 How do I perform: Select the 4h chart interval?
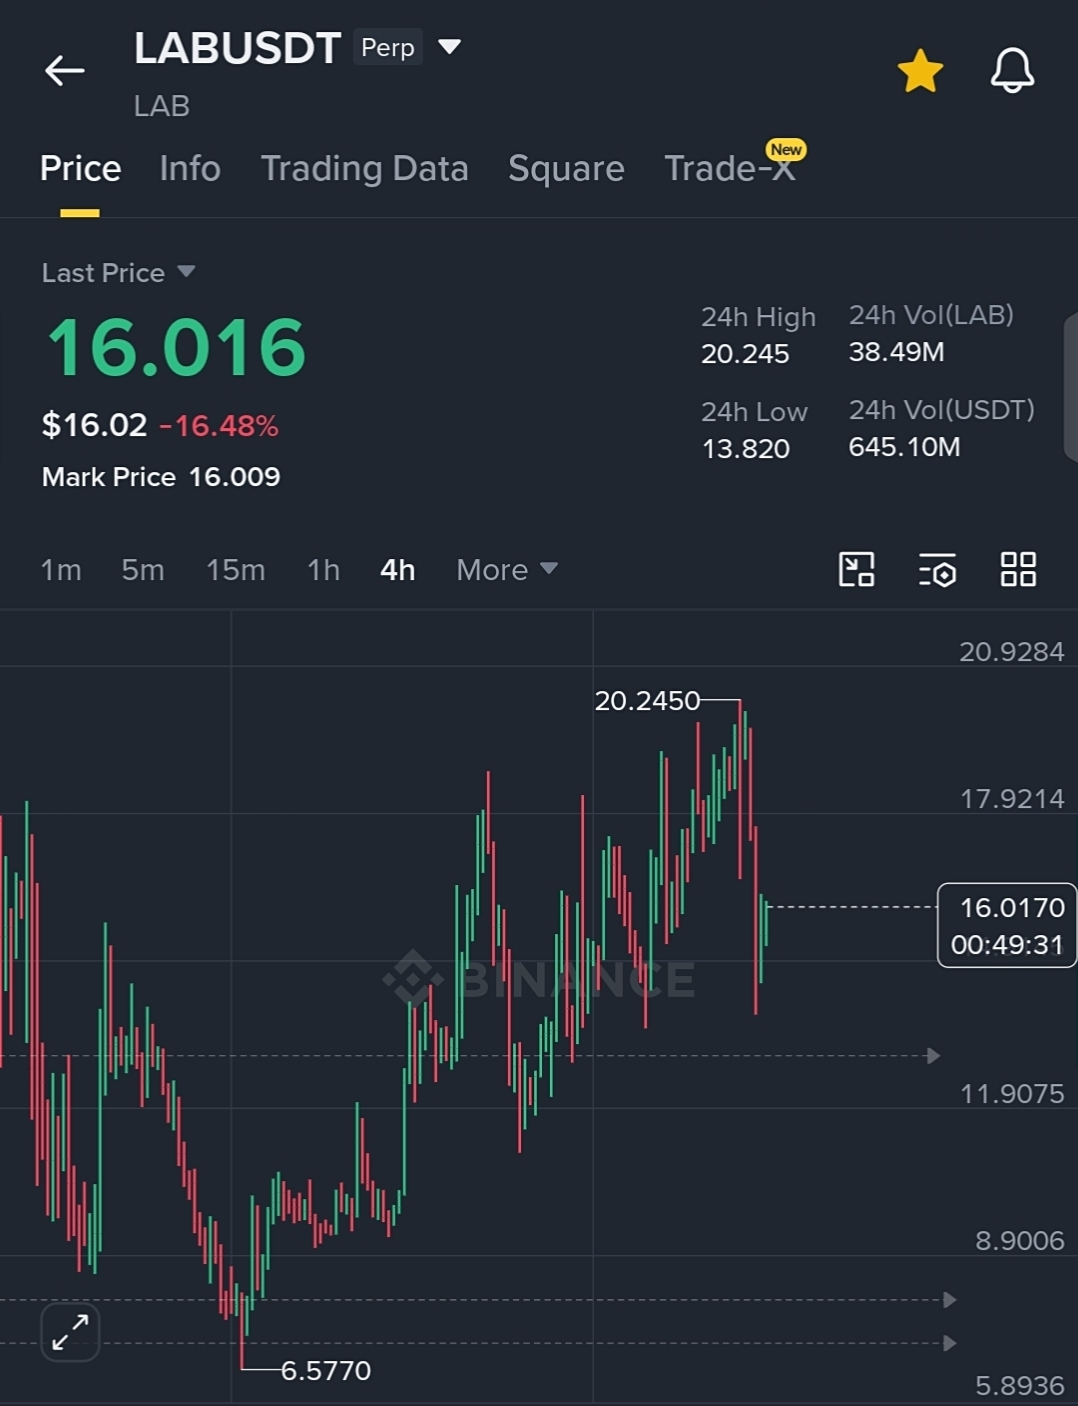tap(397, 570)
